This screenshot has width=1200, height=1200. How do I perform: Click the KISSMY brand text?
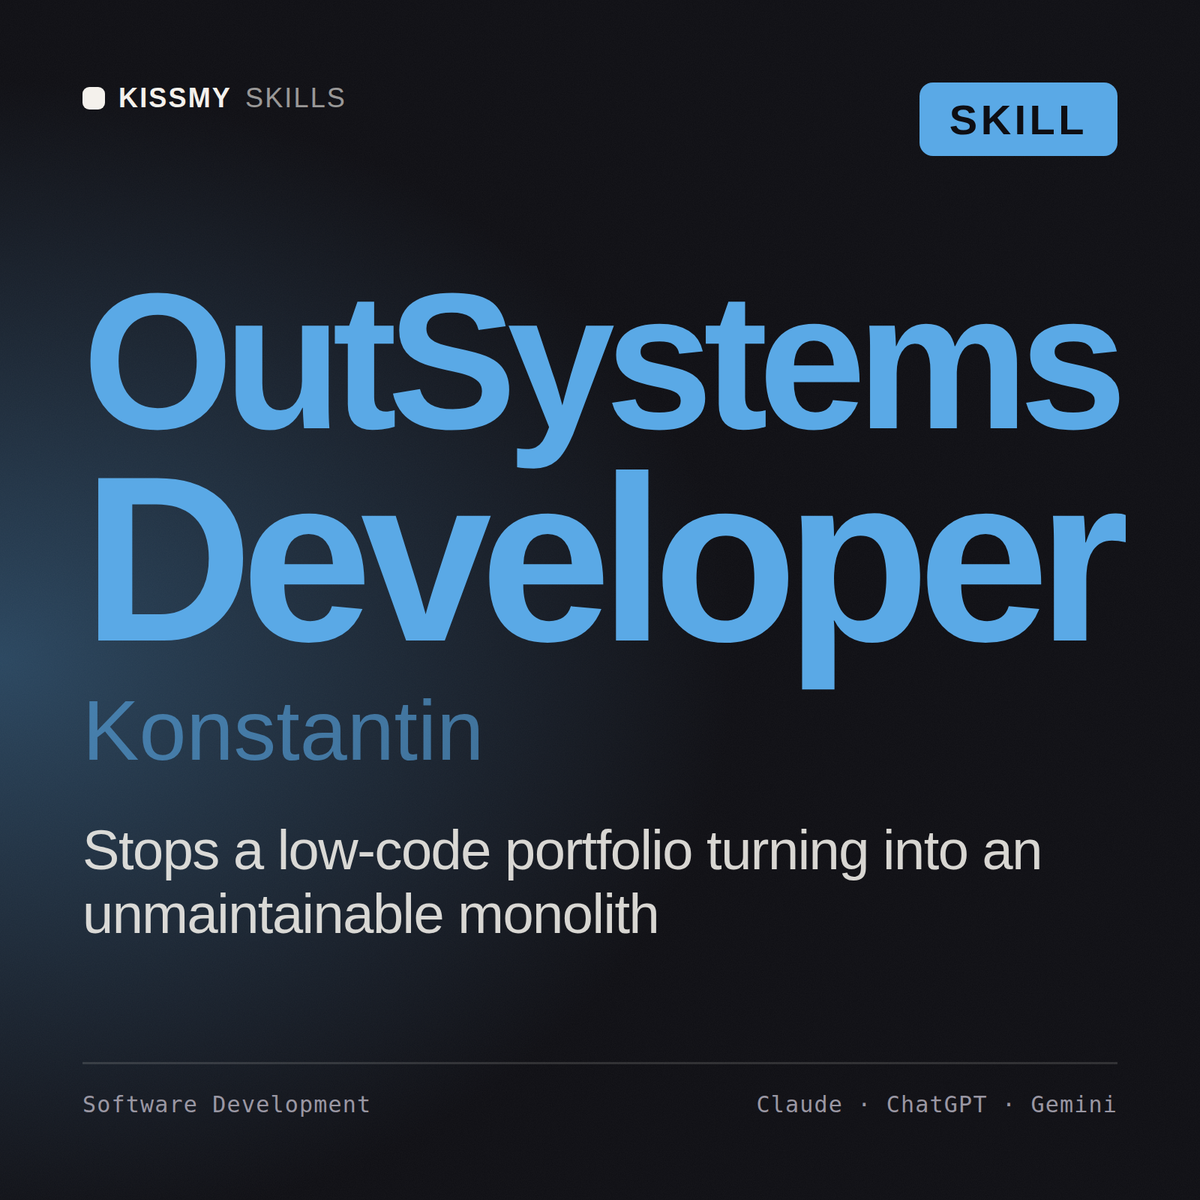click(x=175, y=98)
